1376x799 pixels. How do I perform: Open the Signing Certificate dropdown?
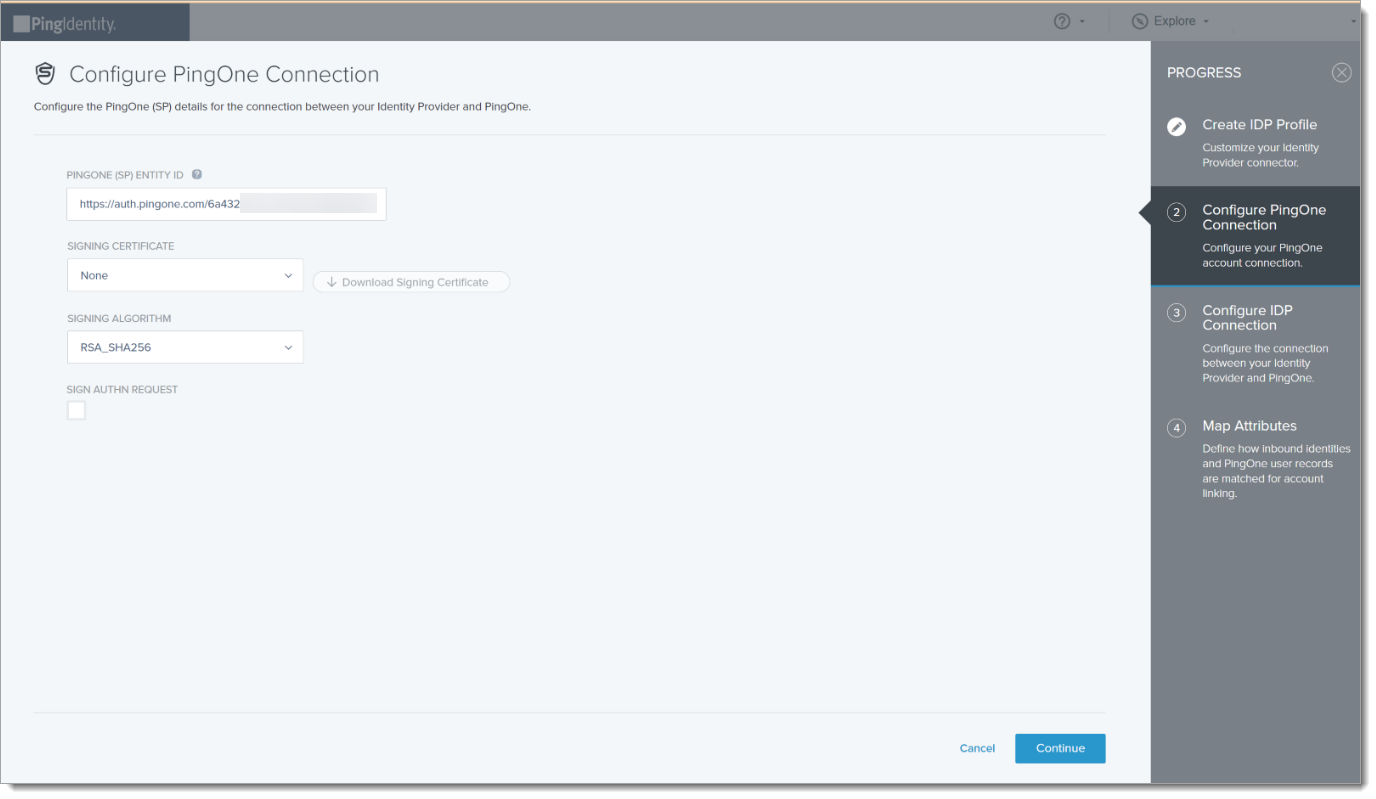[185, 275]
